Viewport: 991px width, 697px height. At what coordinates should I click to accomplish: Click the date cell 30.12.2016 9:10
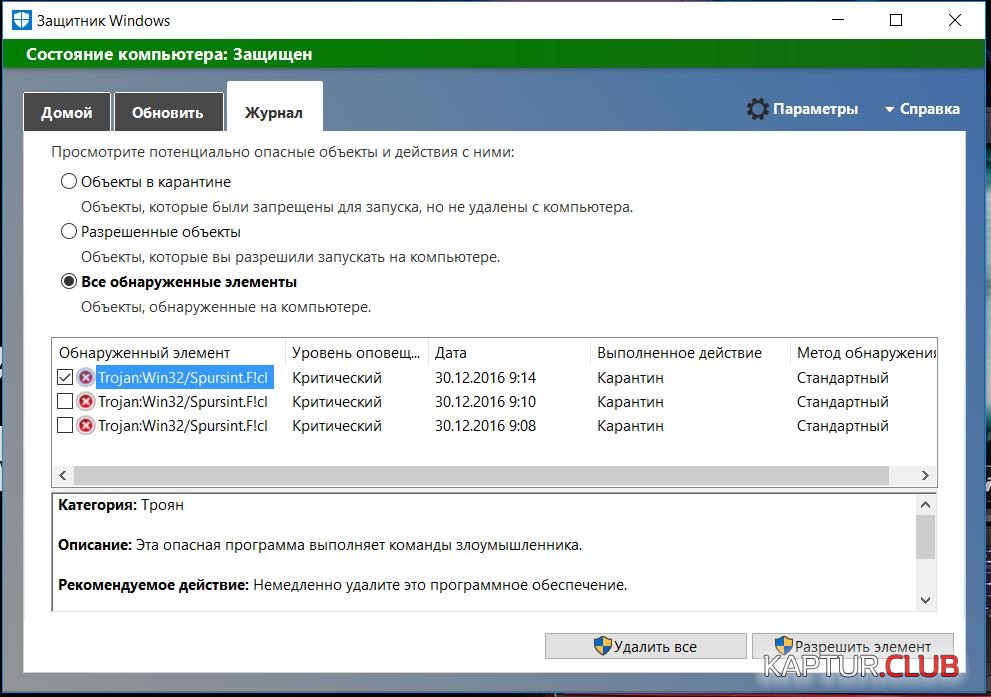[x=485, y=402]
